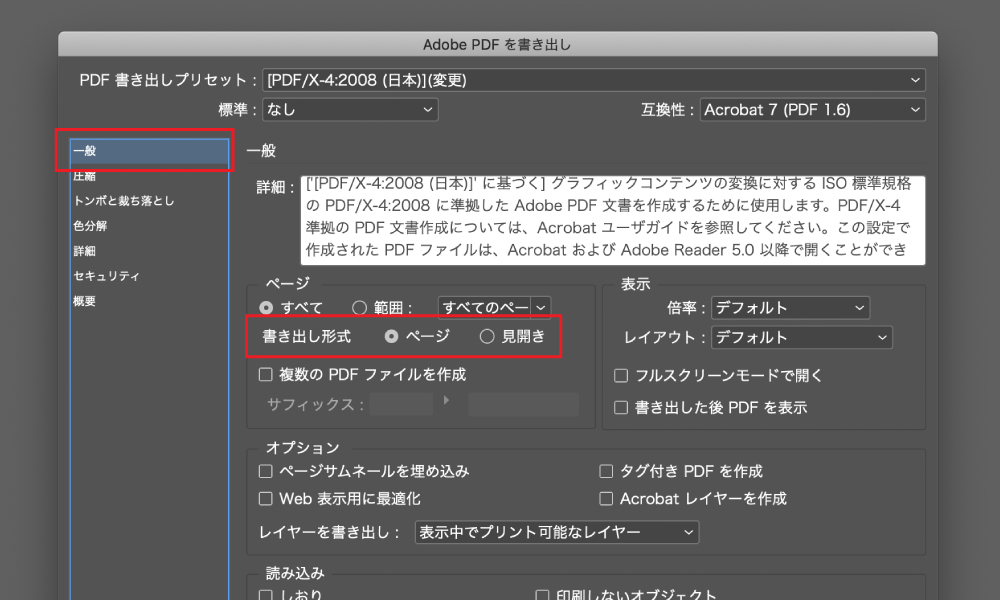Open the レイアウト dropdown
The image size is (1000, 600).
pos(802,337)
